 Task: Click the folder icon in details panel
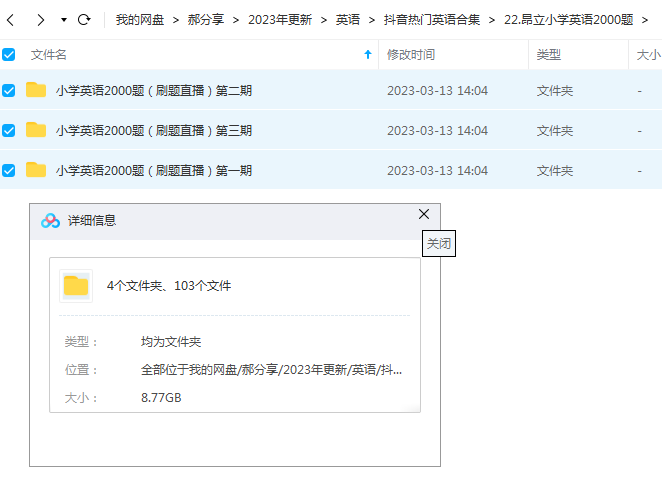click(76, 286)
